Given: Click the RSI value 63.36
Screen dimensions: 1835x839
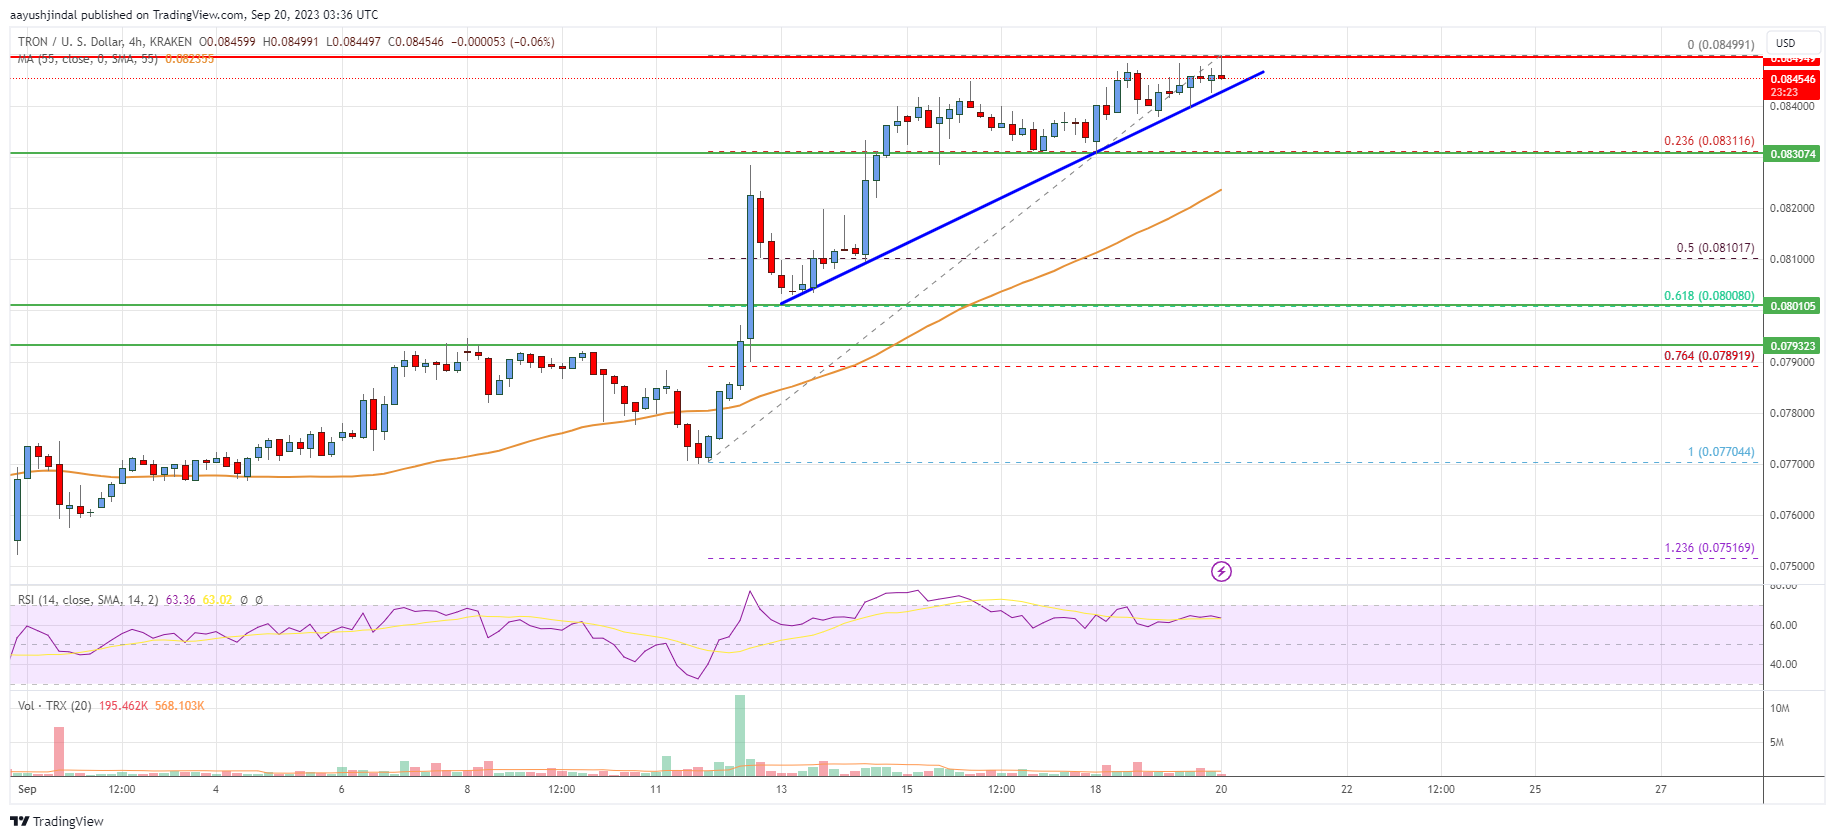Looking at the screenshot, I should click(x=180, y=600).
